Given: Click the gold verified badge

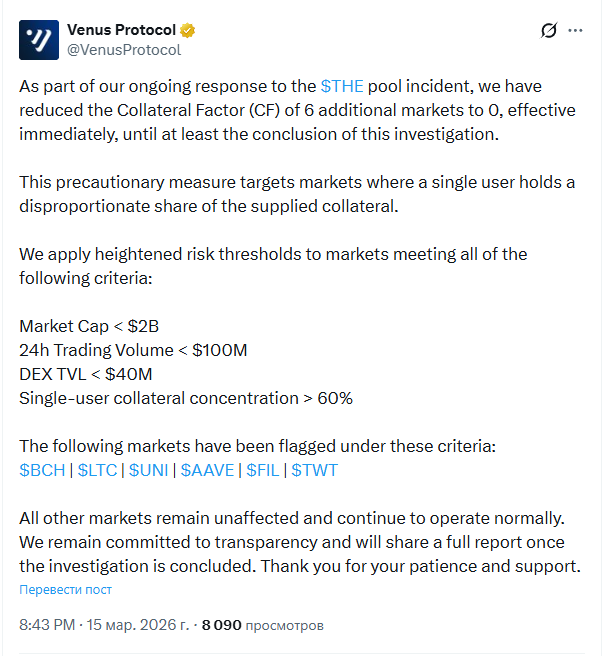Looking at the screenshot, I should click(x=189, y=30).
